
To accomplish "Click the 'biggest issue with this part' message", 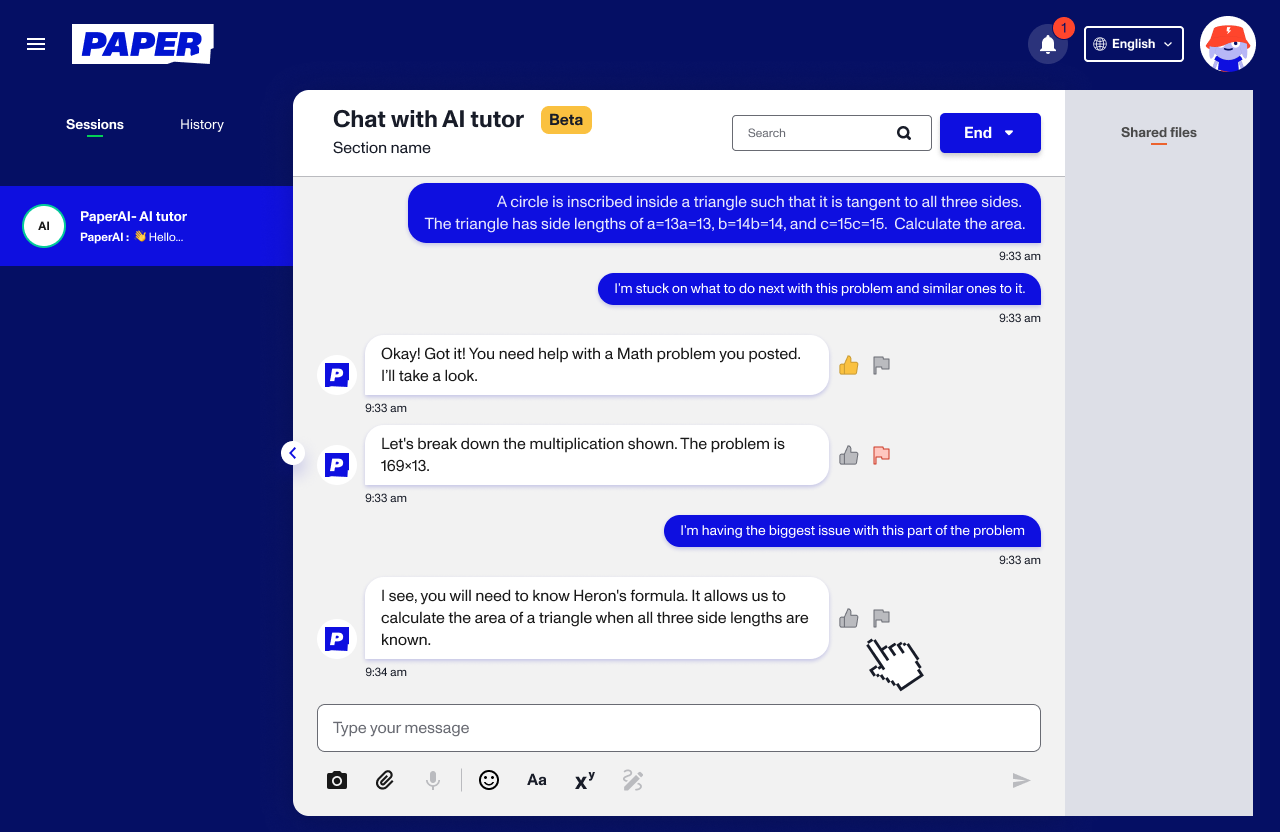I will click(x=853, y=531).
